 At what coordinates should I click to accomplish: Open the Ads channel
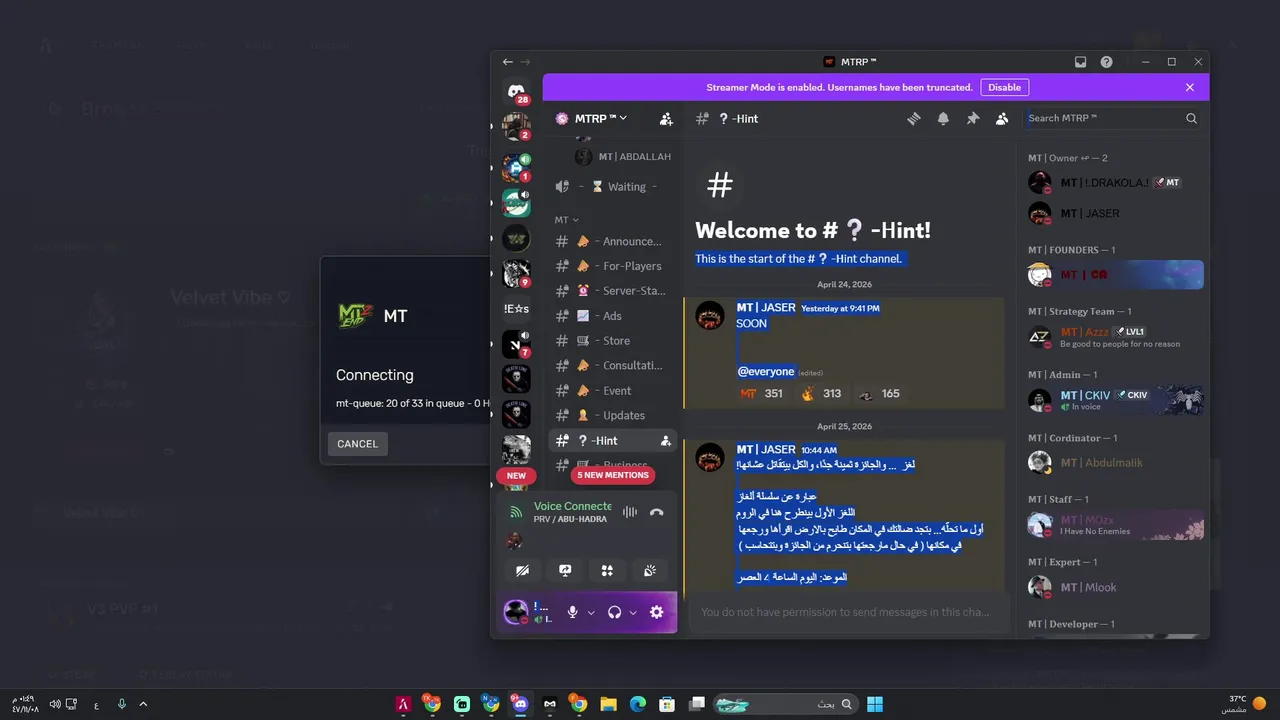tap(613, 316)
